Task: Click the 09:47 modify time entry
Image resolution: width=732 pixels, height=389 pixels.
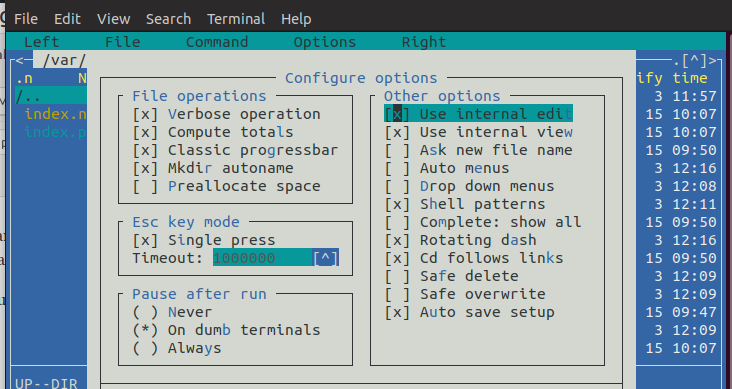Action: click(695, 312)
